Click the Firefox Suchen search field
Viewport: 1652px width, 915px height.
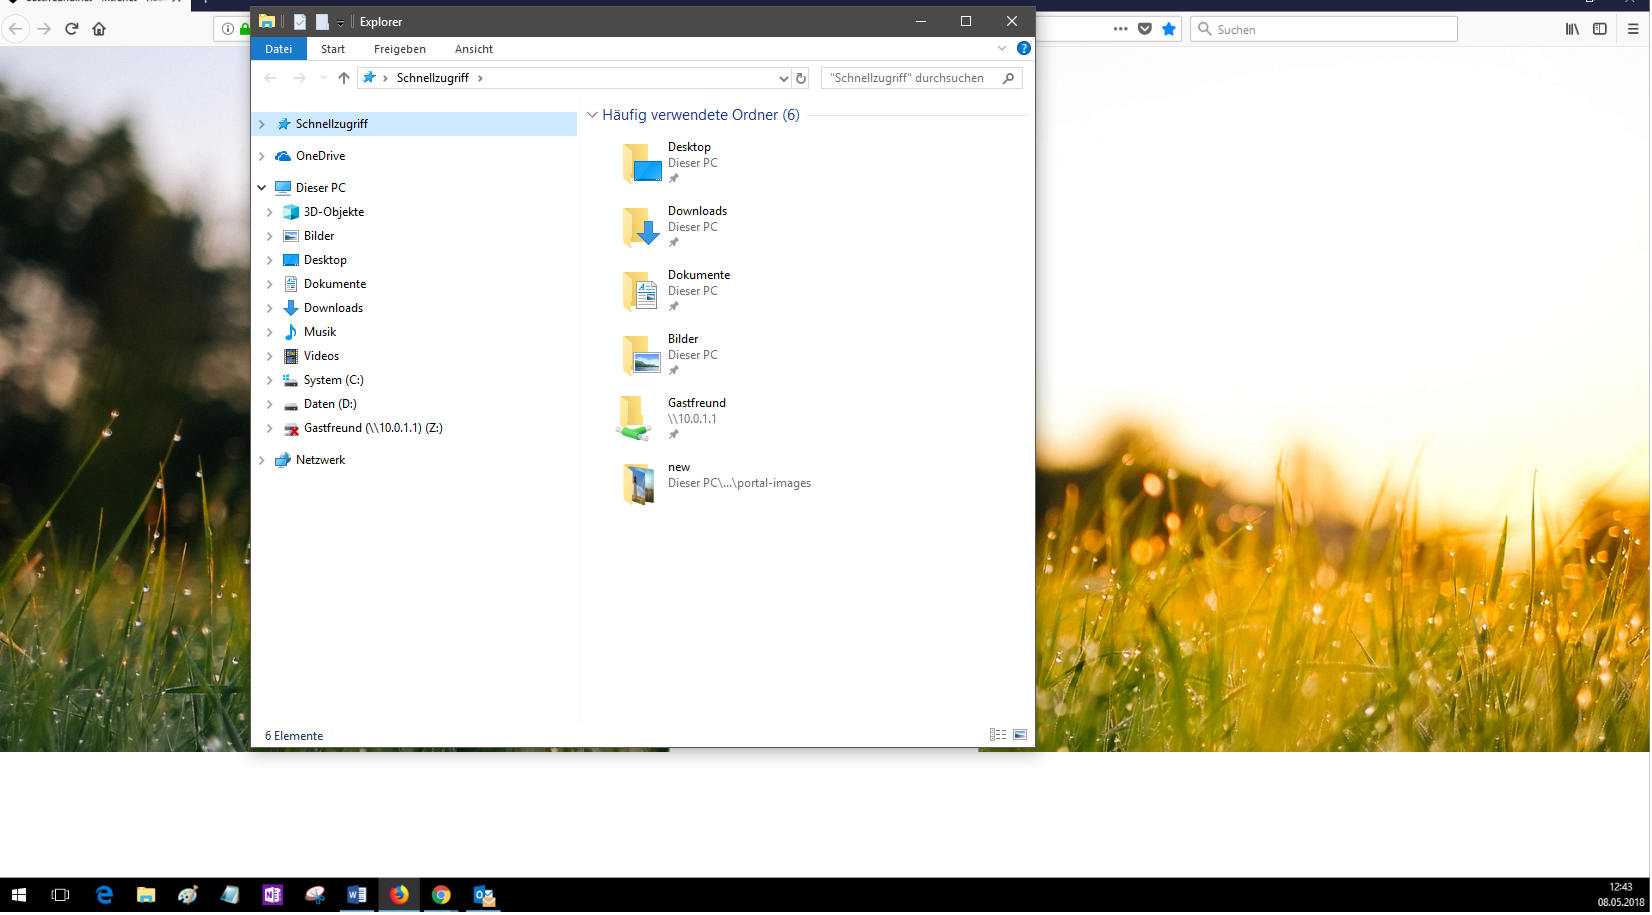click(1324, 29)
